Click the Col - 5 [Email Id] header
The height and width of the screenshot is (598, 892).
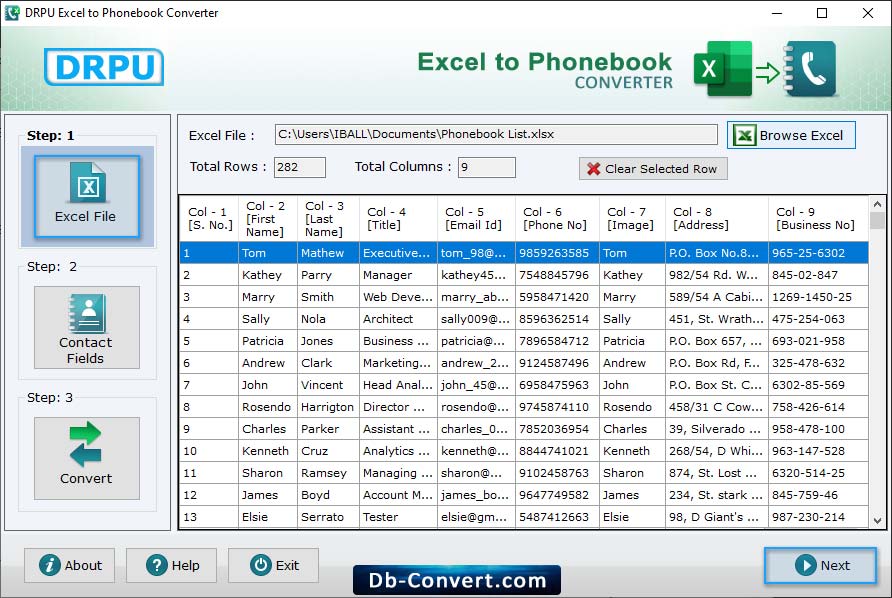click(476, 218)
